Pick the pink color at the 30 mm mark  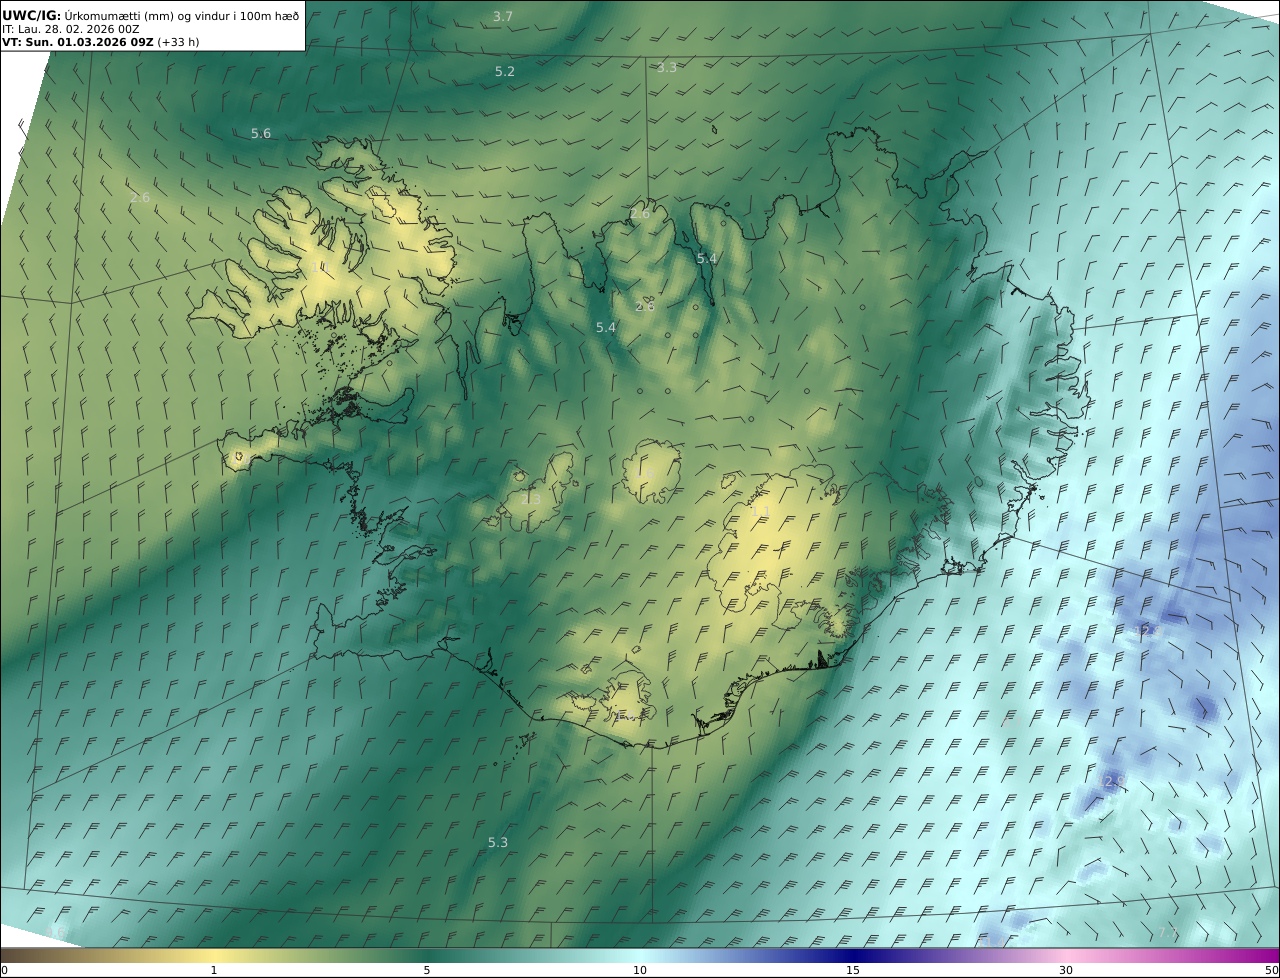pyautogui.click(x=1066, y=955)
